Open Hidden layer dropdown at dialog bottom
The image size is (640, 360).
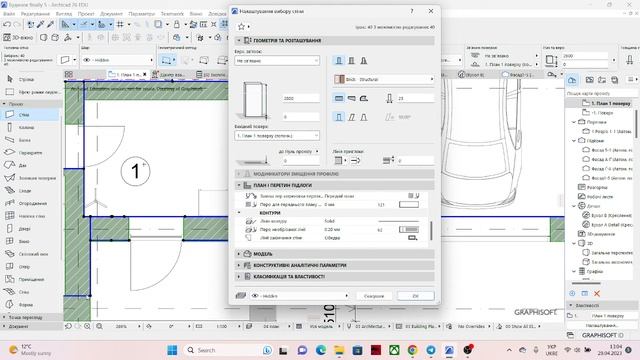click(300, 296)
